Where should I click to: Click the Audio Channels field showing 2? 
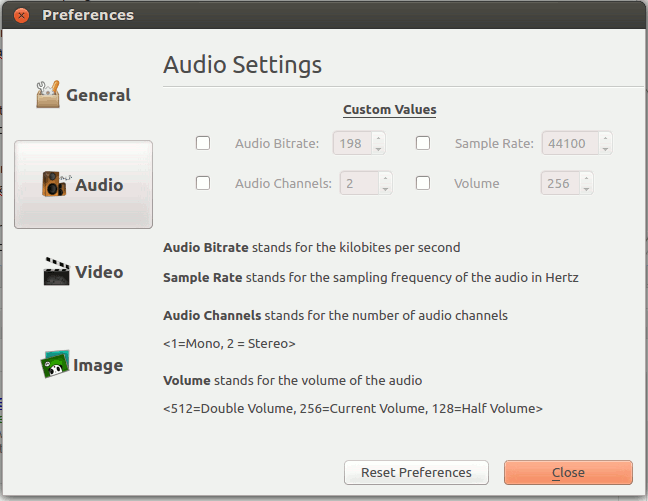coord(359,183)
